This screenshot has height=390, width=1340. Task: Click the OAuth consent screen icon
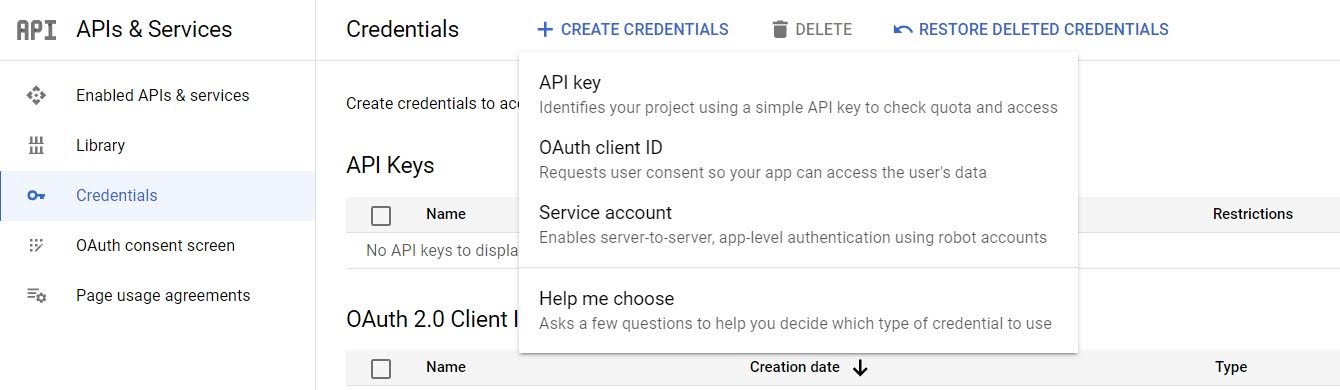[37, 246]
